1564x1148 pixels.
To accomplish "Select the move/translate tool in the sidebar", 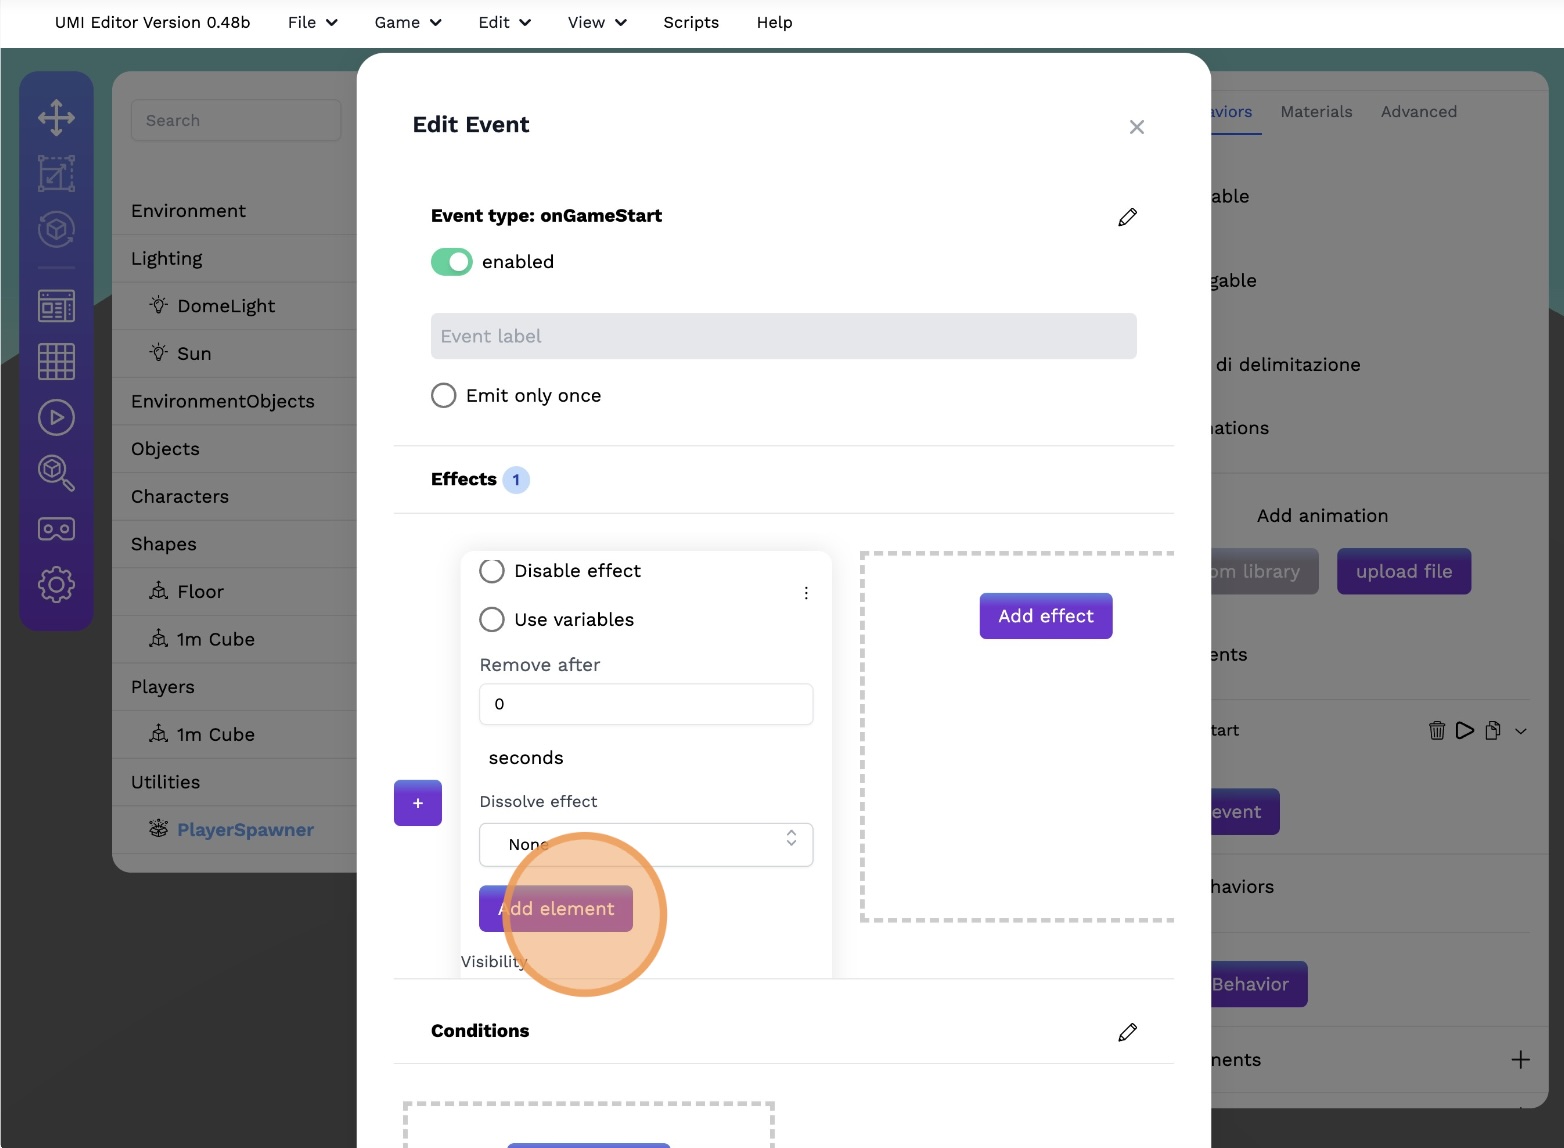I will (x=56, y=117).
